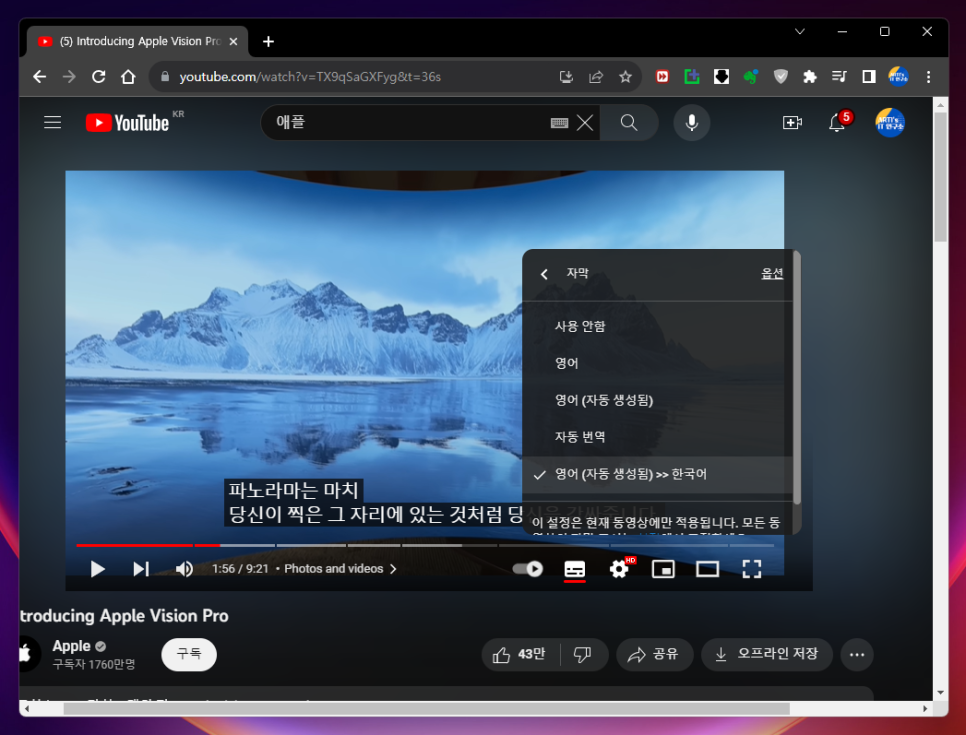Go forward with the browser forward arrow
966x735 pixels.
(69, 76)
